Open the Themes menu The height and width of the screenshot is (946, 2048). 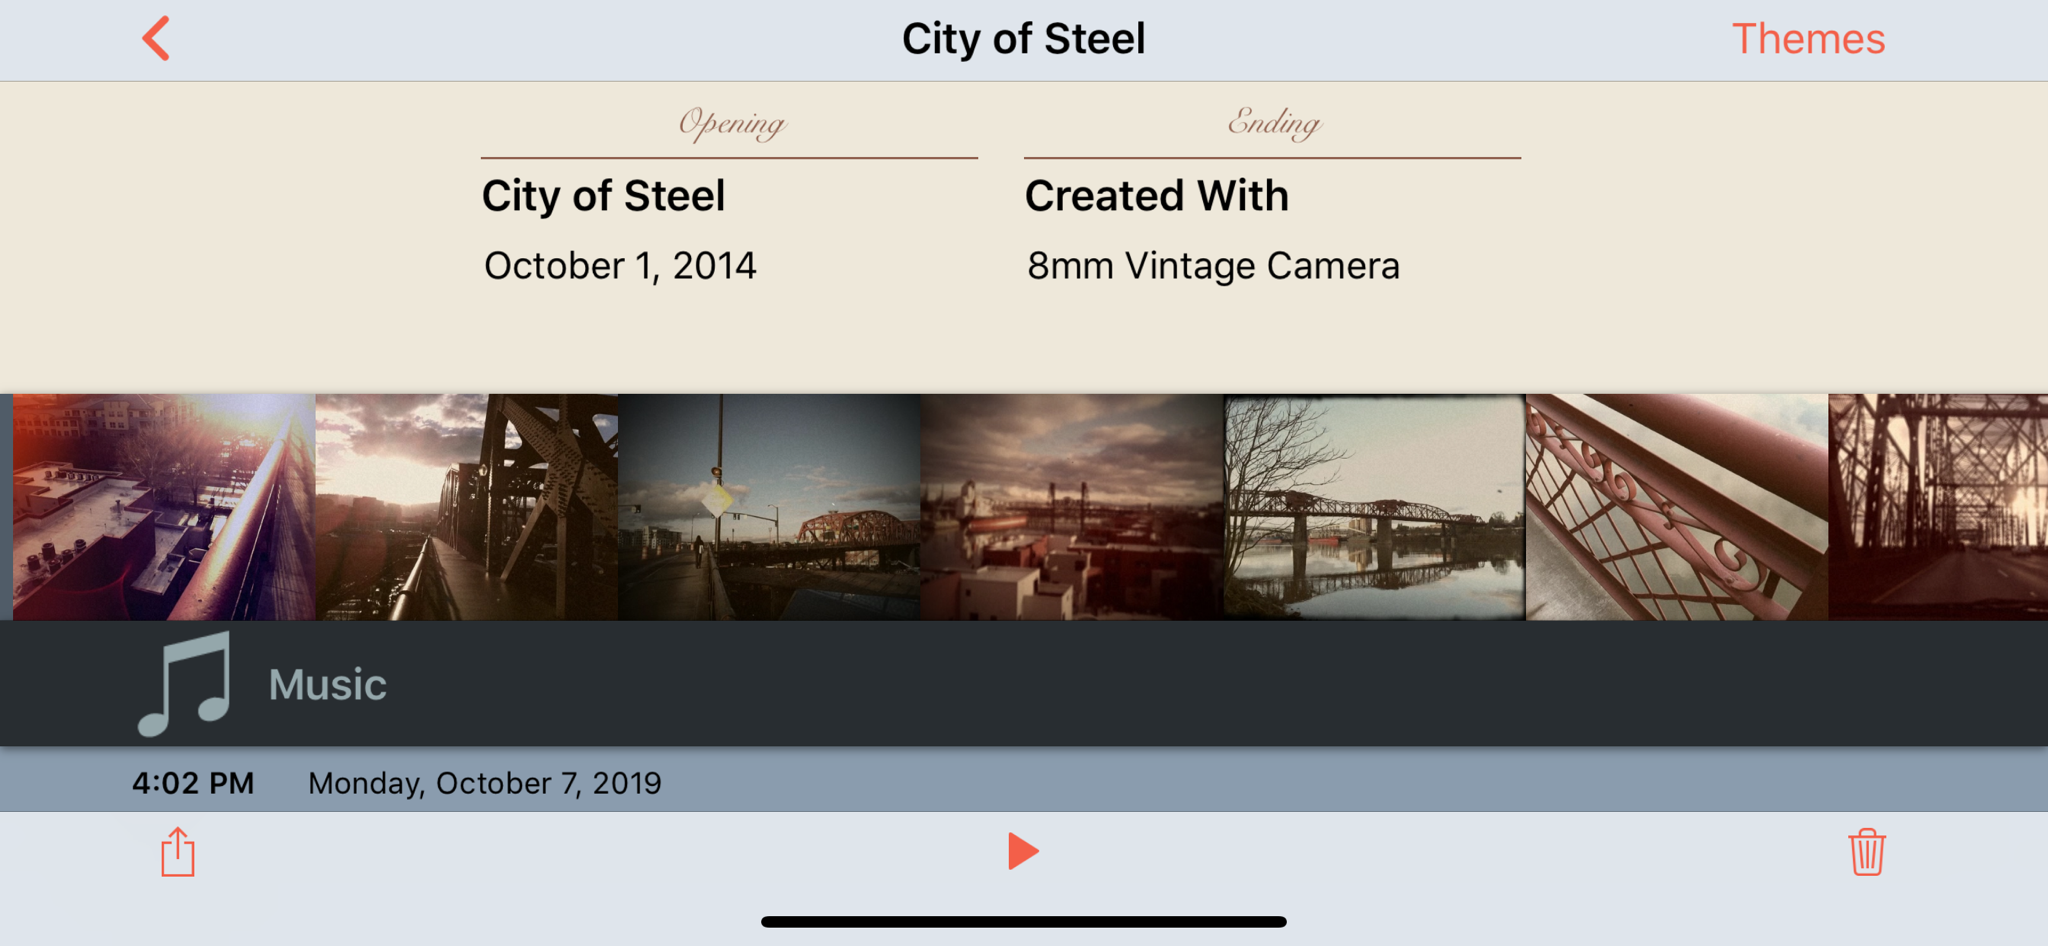(1808, 39)
